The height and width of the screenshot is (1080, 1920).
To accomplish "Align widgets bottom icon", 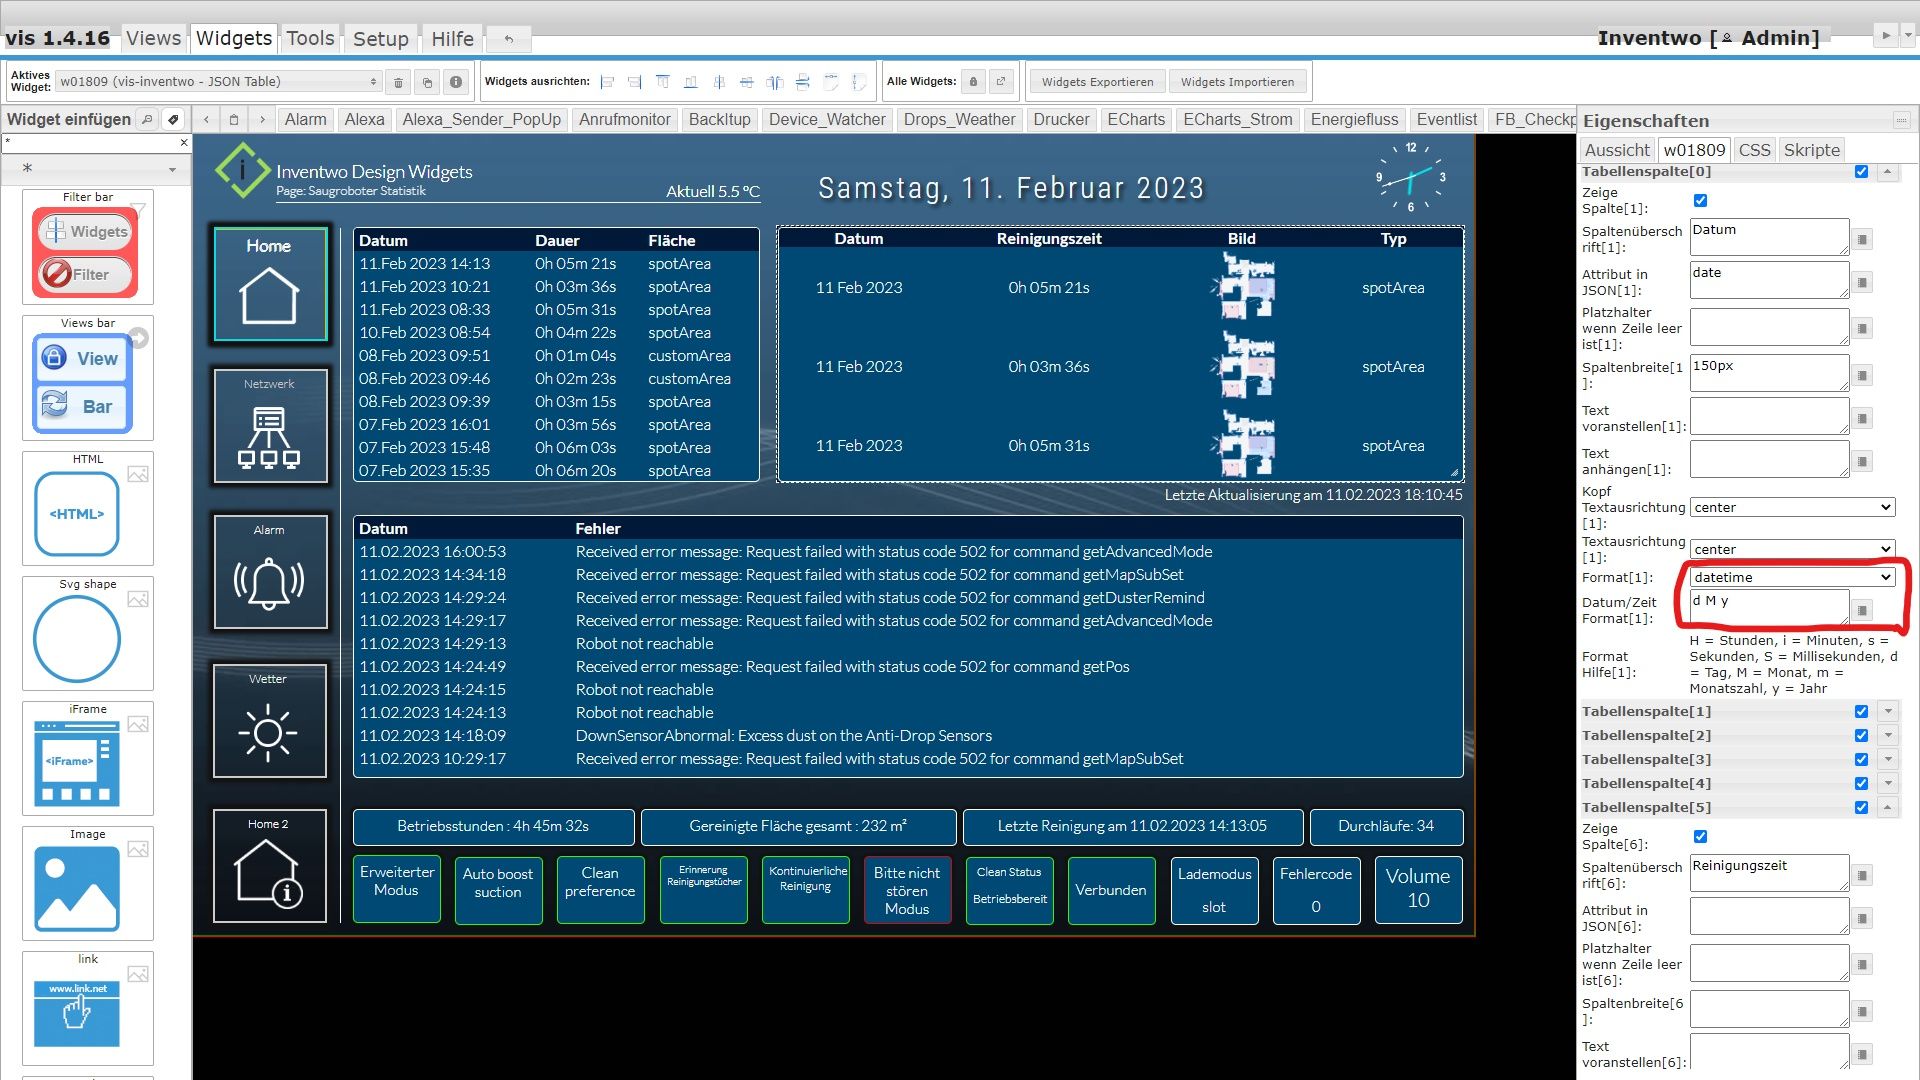I will [x=690, y=82].
